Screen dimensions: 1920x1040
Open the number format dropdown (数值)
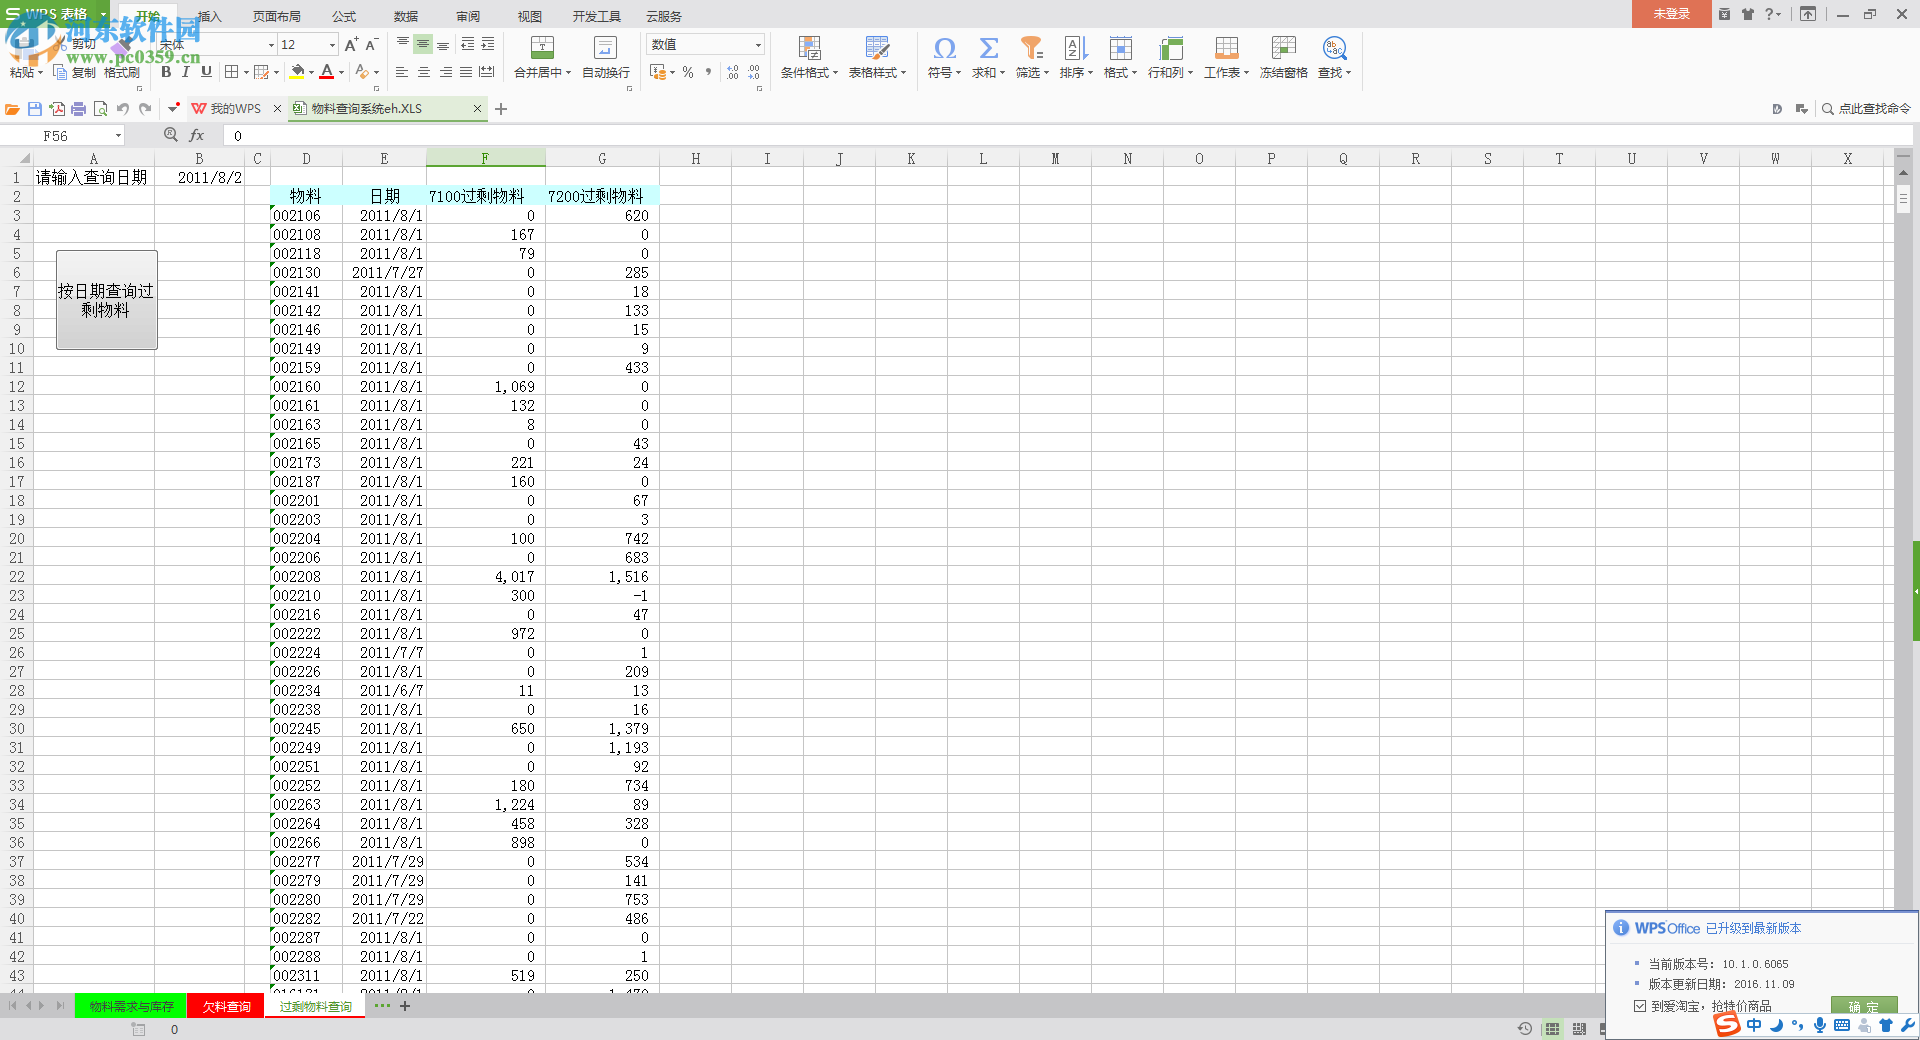pos(758,45)
